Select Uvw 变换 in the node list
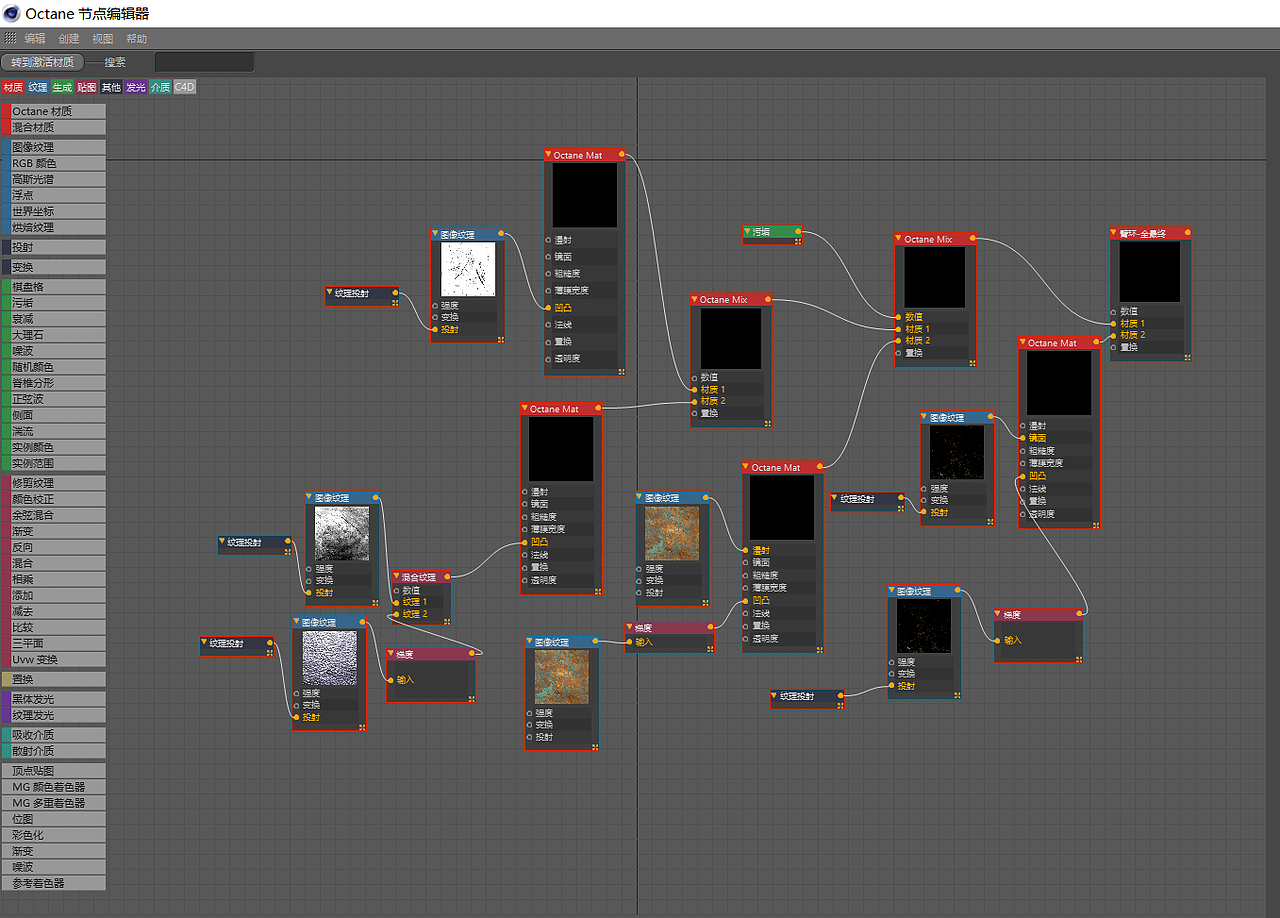The height and width of the screenshot is (918, 1280). click(x=54, y=659)
